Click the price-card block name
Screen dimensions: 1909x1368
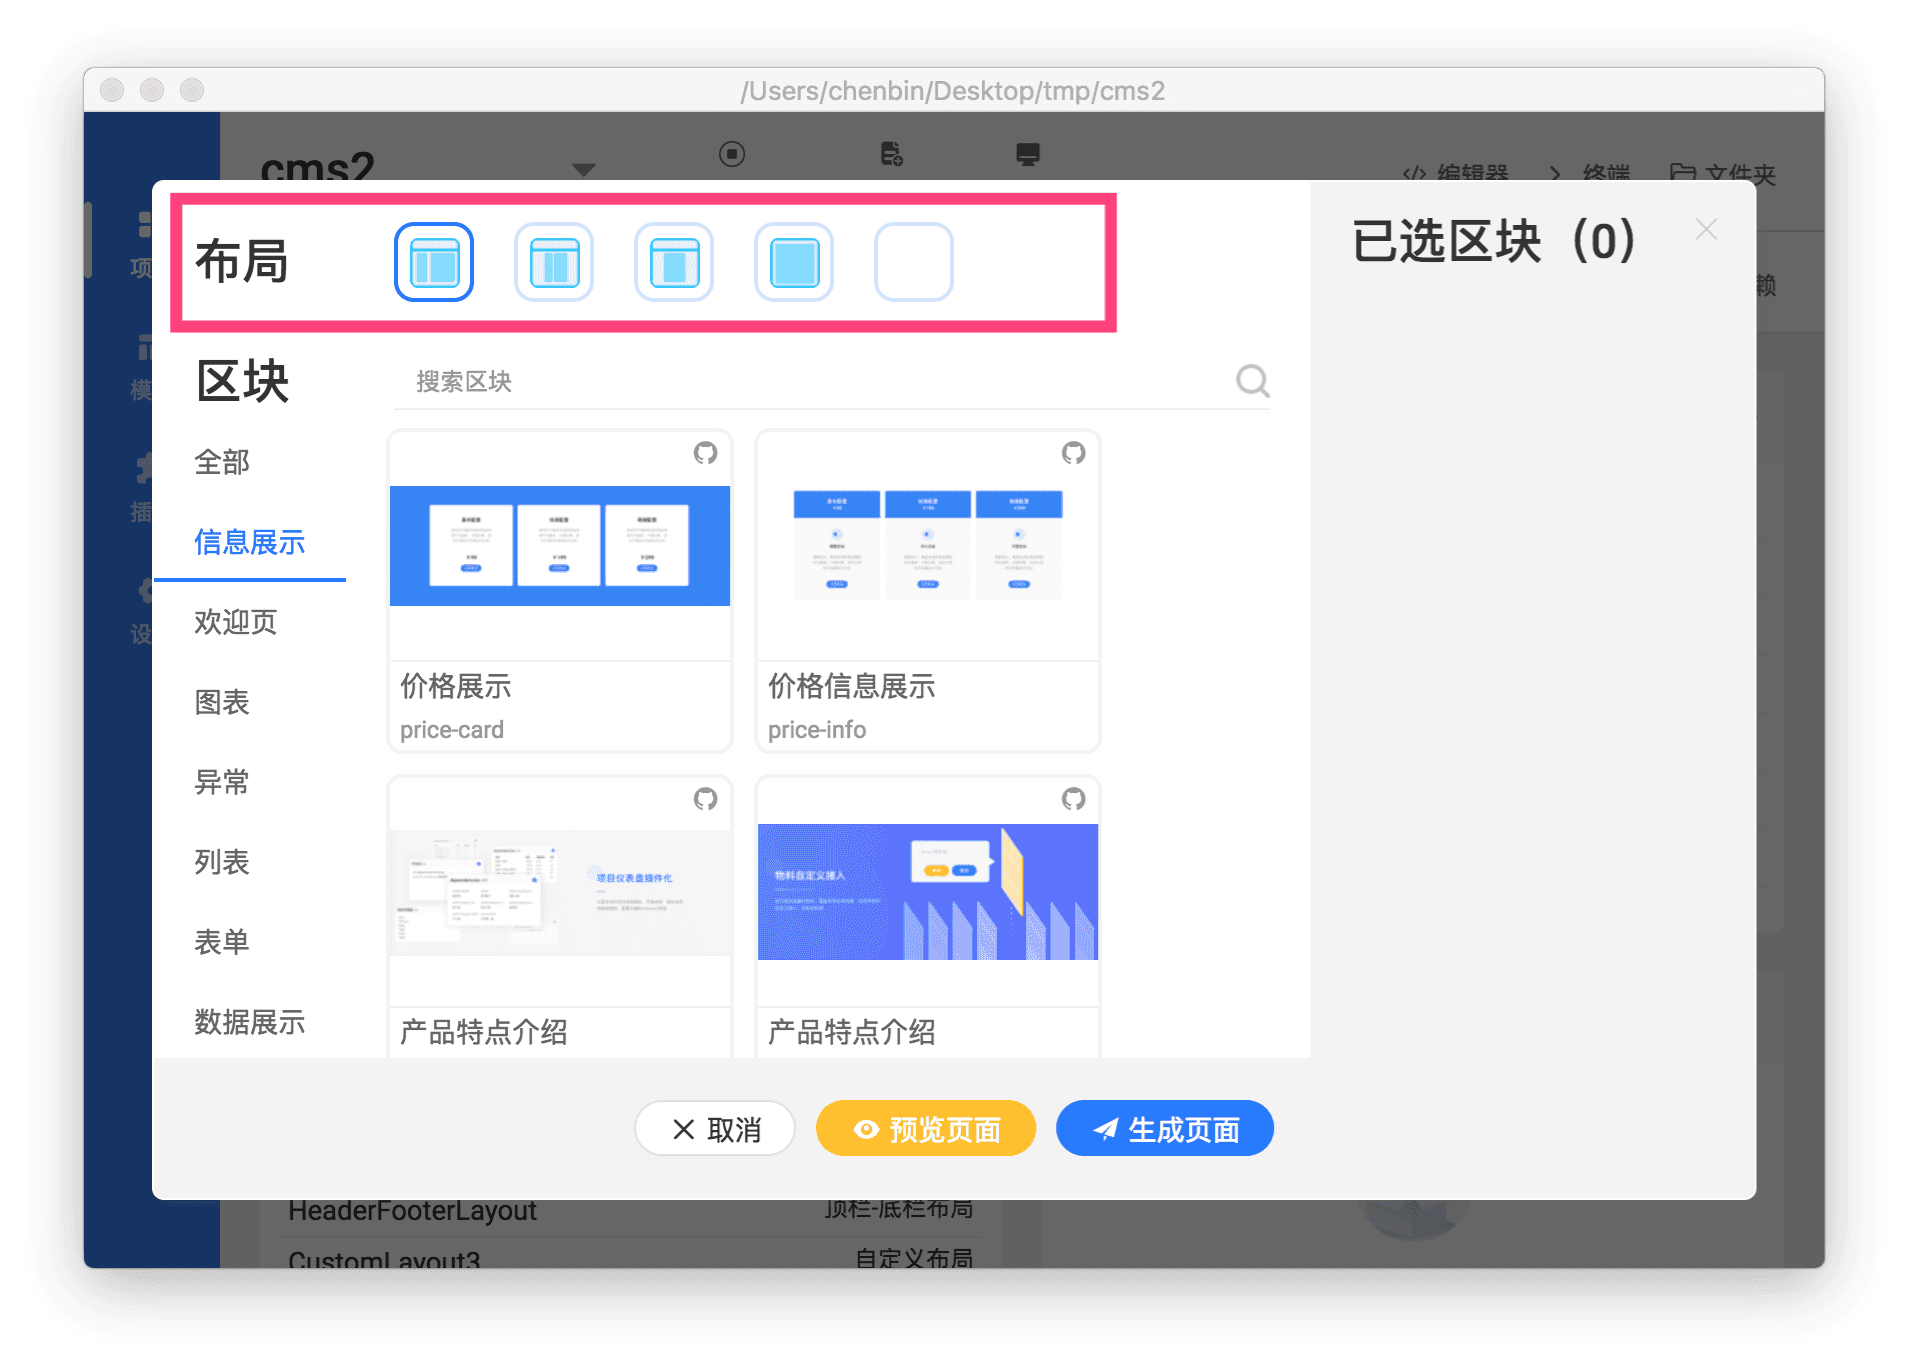(x=452, y=730)
